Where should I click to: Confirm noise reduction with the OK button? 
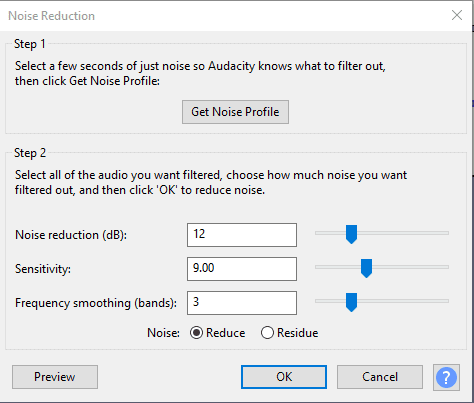[x=284, y=377]
